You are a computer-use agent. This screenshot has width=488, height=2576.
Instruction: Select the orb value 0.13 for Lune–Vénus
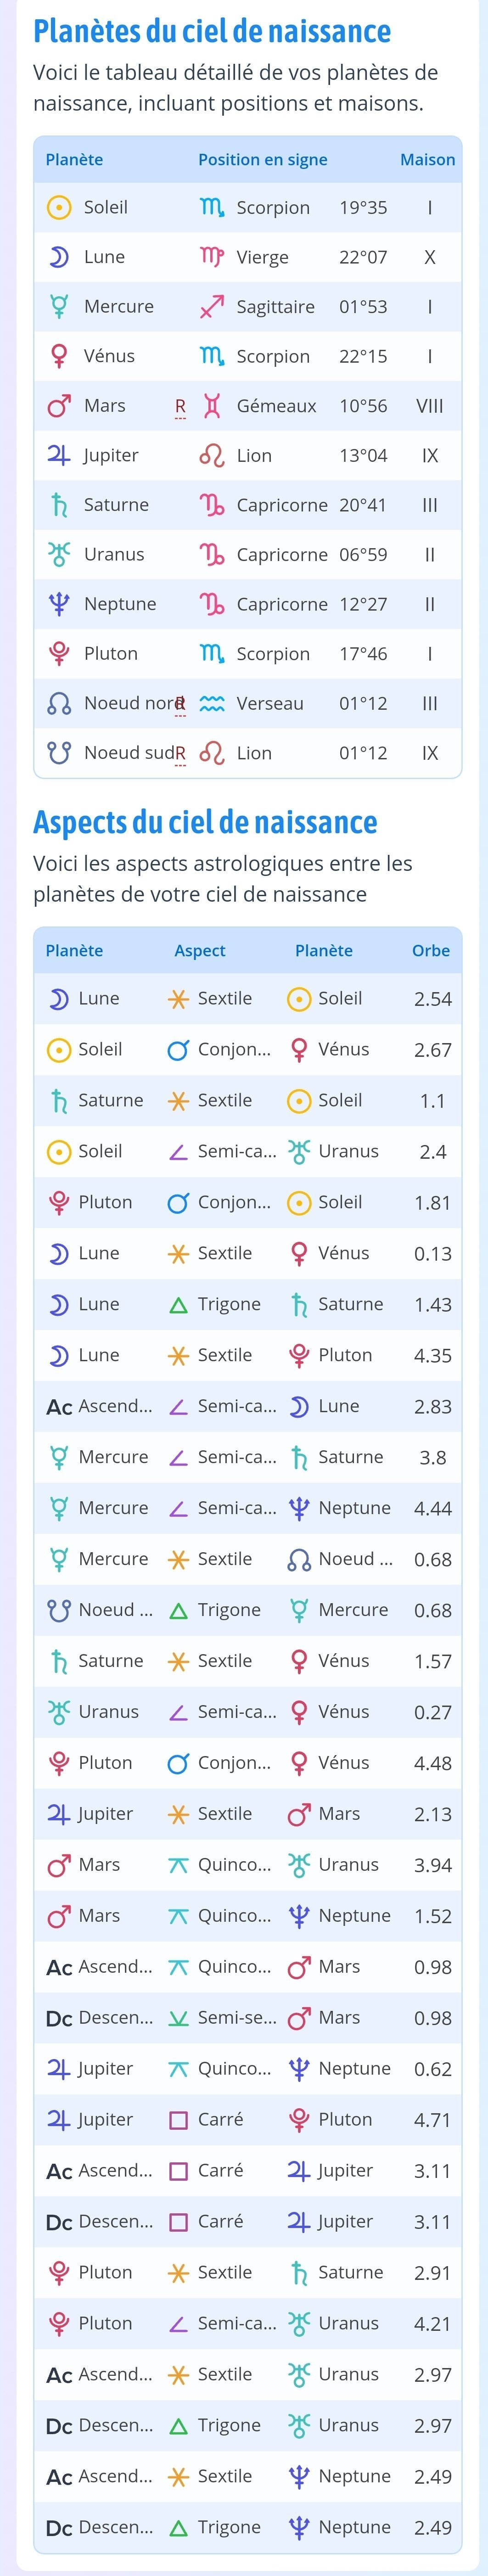click(x=433, y=1253)
